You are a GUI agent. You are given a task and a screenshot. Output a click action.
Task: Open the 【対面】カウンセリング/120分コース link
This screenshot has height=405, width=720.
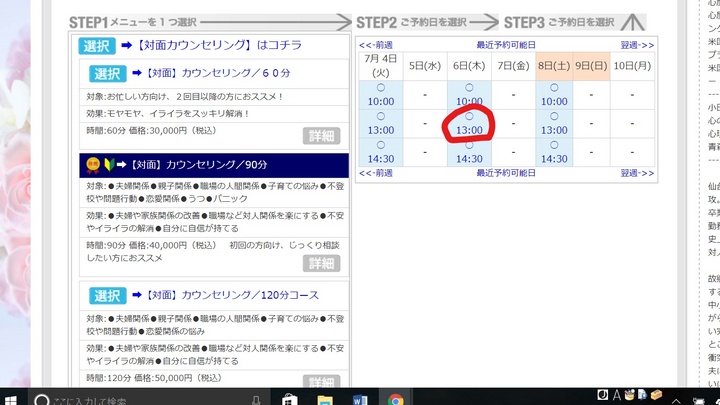coord(232,295)
